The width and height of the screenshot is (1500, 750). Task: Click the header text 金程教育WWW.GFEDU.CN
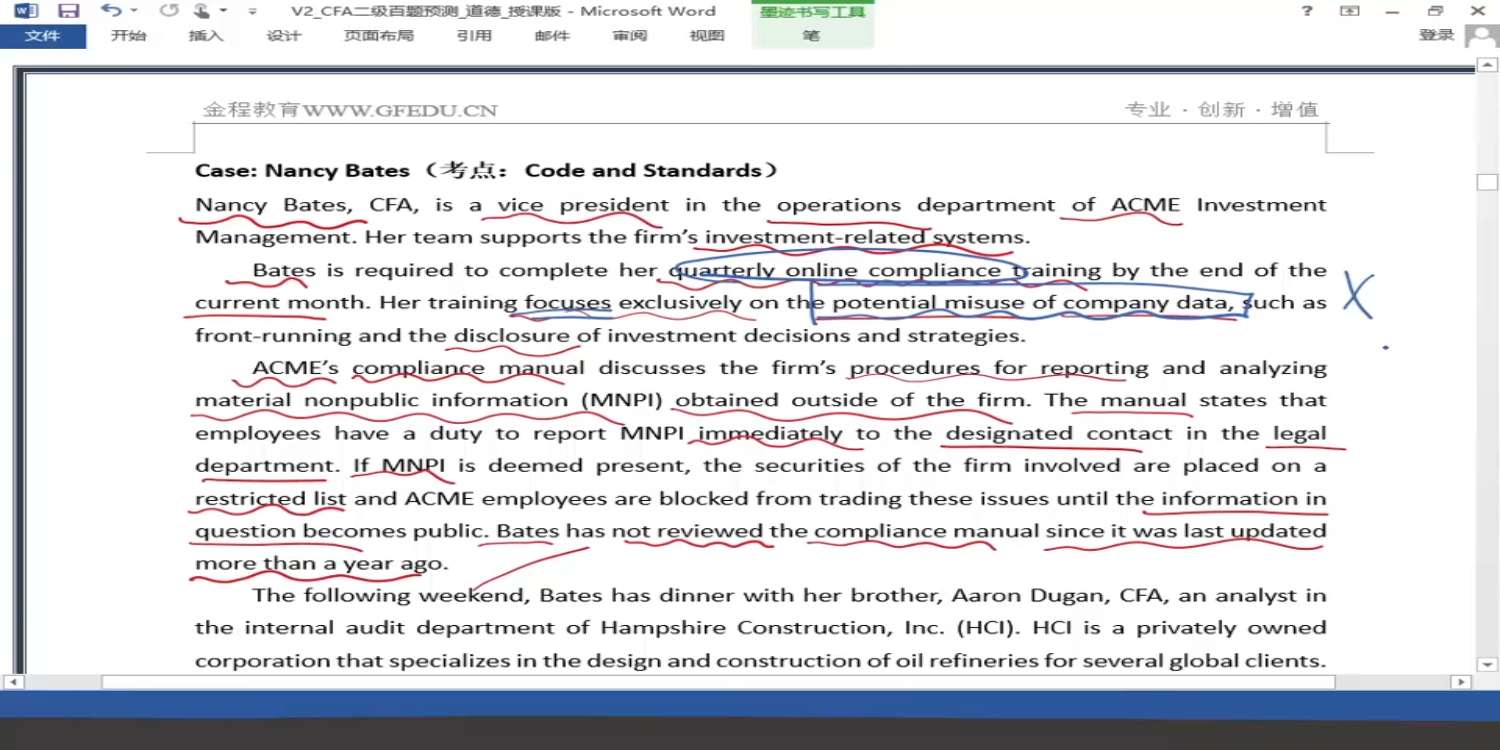tap(350, 110)
